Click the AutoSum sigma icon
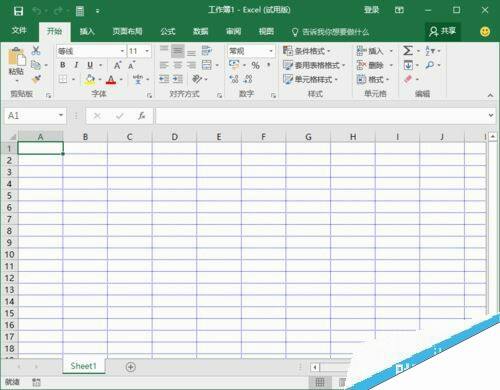 pos(408,51)
